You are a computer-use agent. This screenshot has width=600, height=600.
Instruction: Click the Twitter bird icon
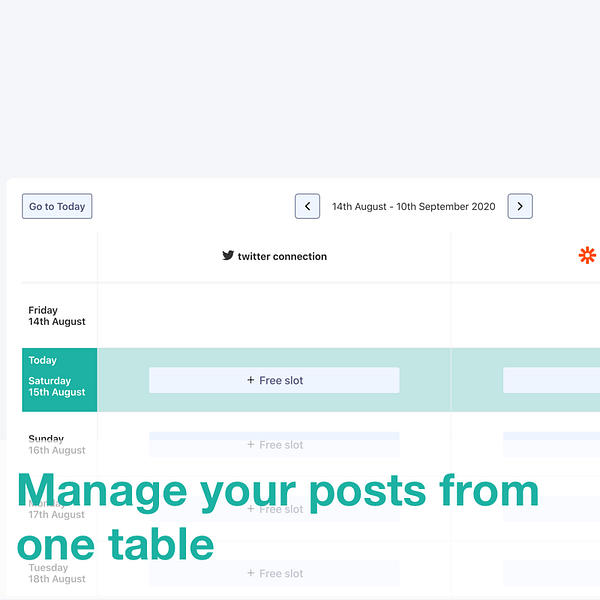228,256
